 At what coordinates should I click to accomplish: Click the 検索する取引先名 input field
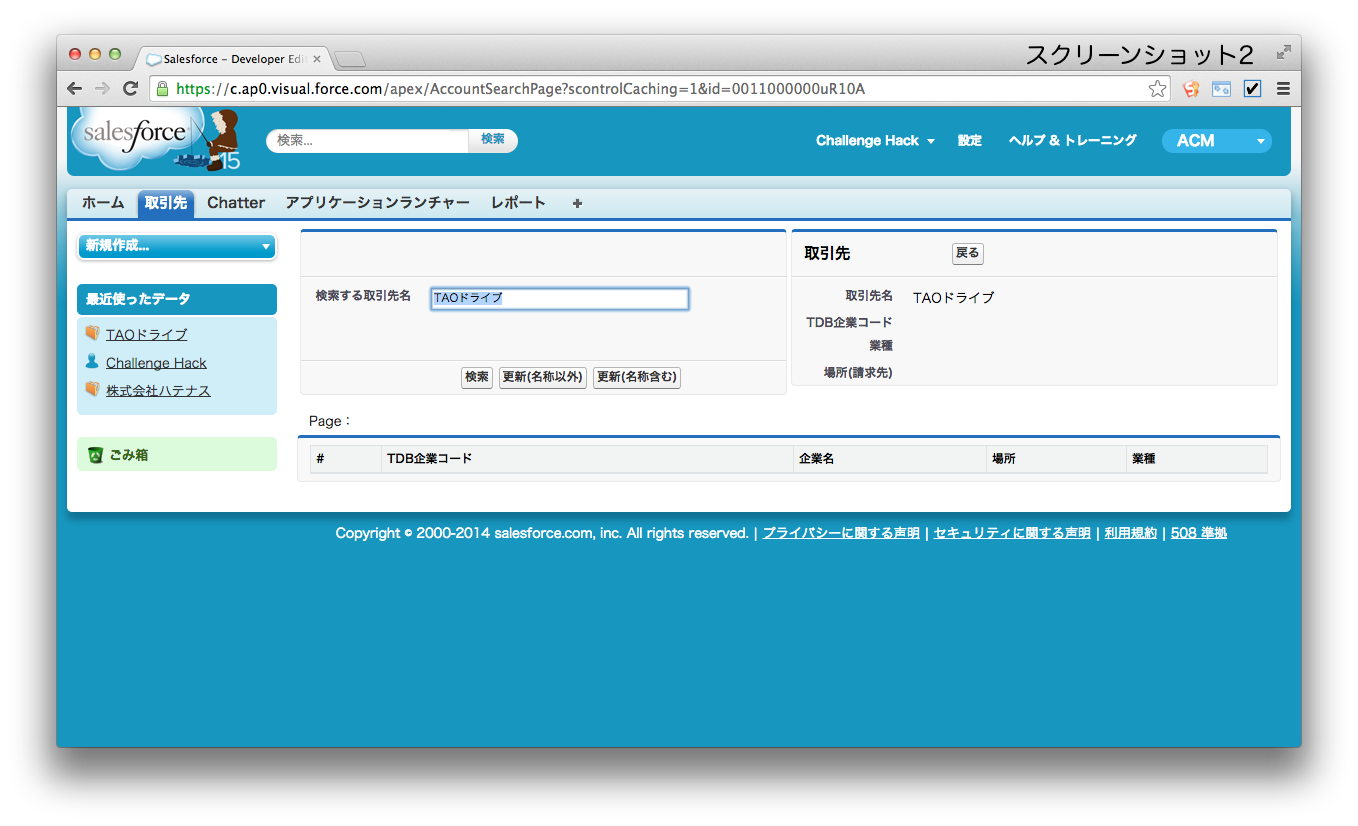[560, 298]
